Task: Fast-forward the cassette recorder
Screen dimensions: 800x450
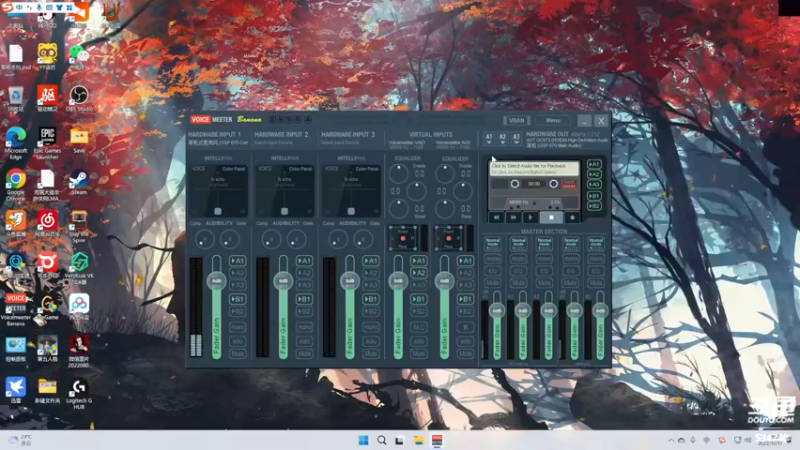Action: point(513,217)
